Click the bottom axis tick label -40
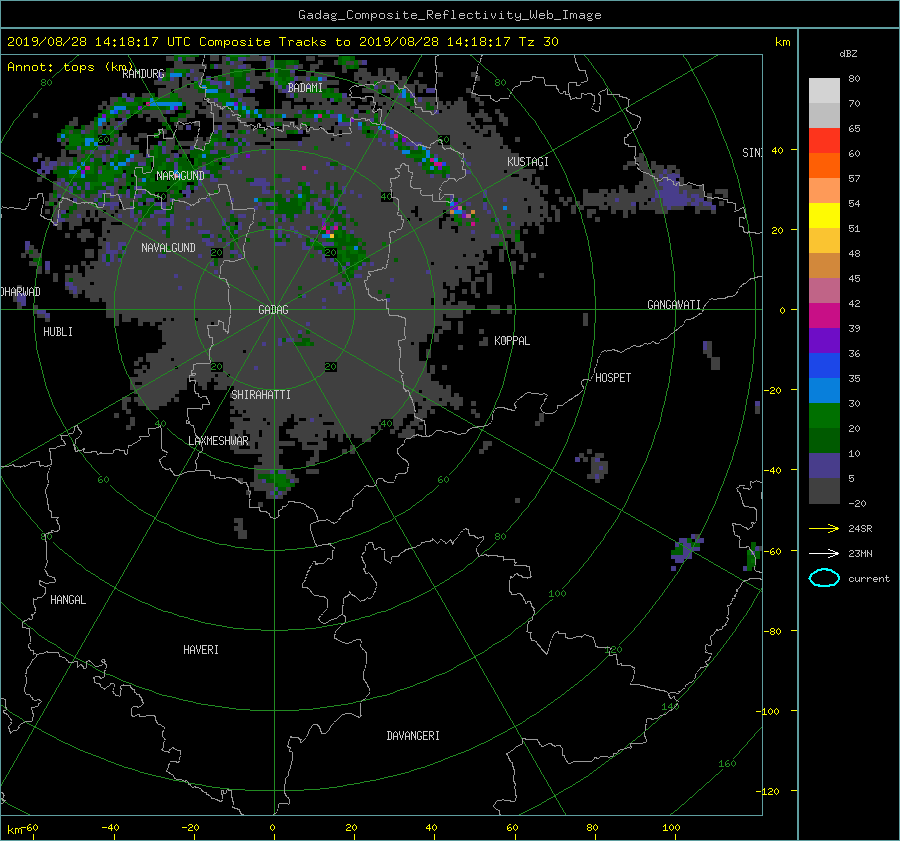 (x=110, y=827)
